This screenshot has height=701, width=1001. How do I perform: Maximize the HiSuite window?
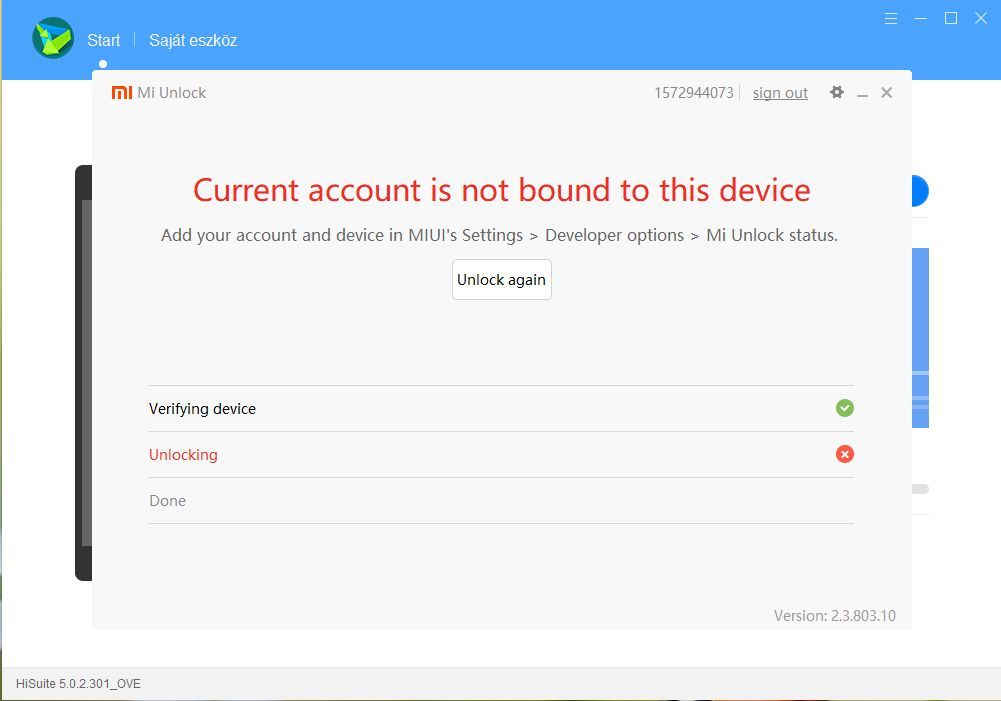(951, 19)
